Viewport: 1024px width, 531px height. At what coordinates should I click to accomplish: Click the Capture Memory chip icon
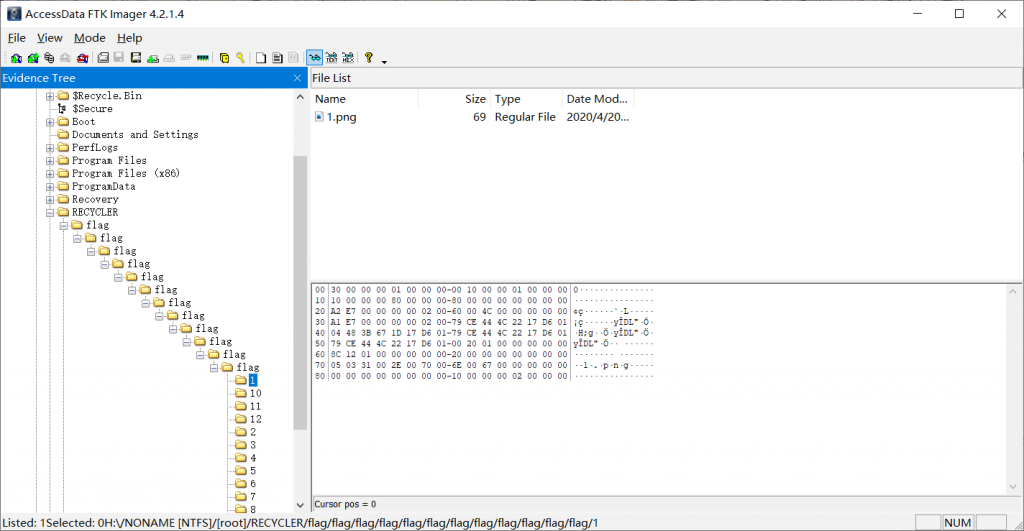tap(202, 58)
